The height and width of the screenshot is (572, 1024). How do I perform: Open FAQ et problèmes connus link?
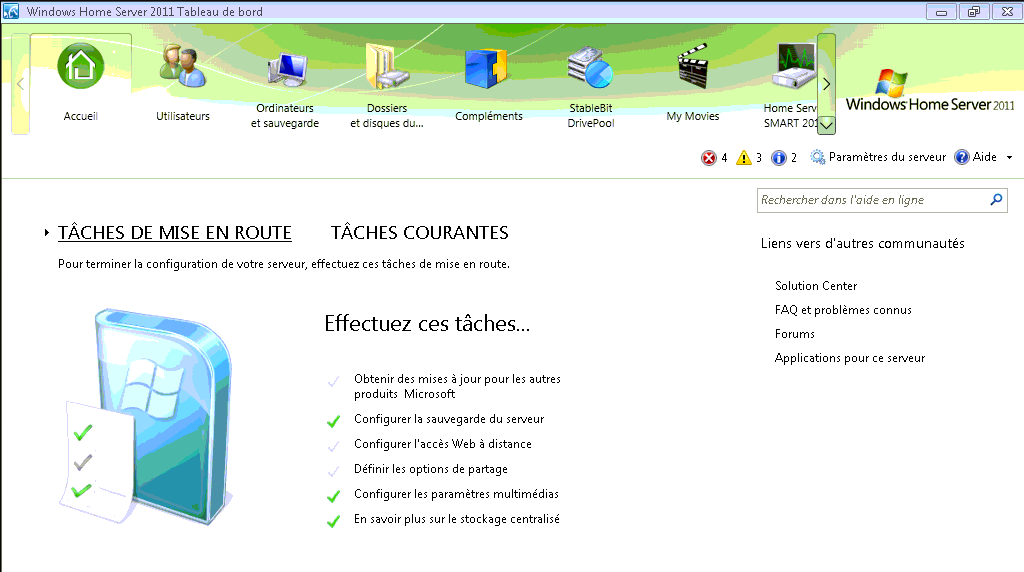point(843,310)
